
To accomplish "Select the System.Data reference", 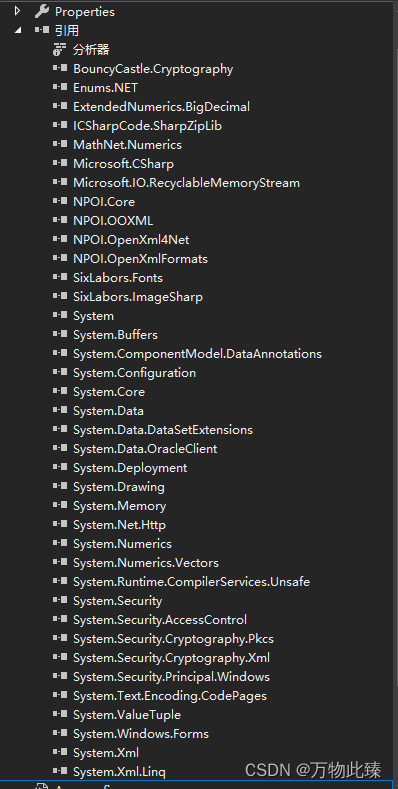I will tap(108, 411).
